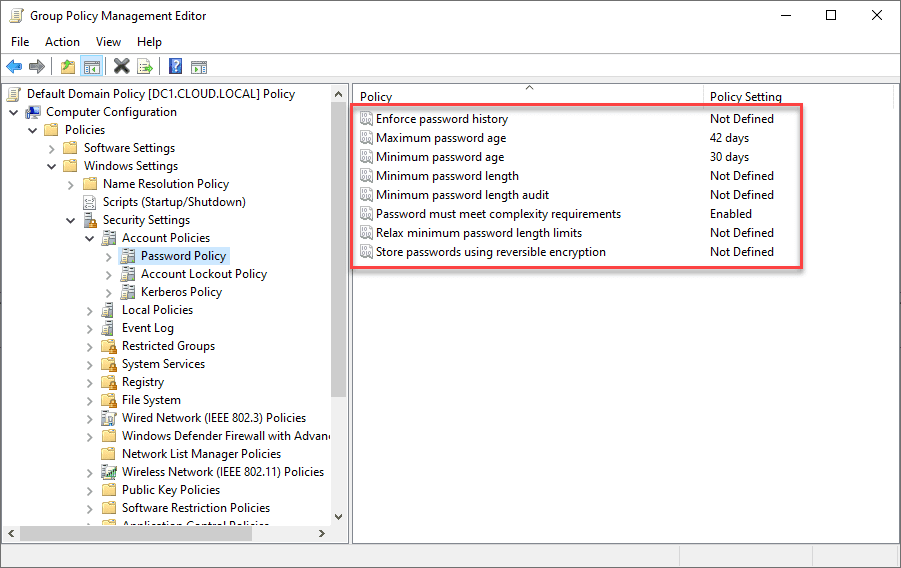Select Windows Defender Firewall tree item

(x=226, y=436)
